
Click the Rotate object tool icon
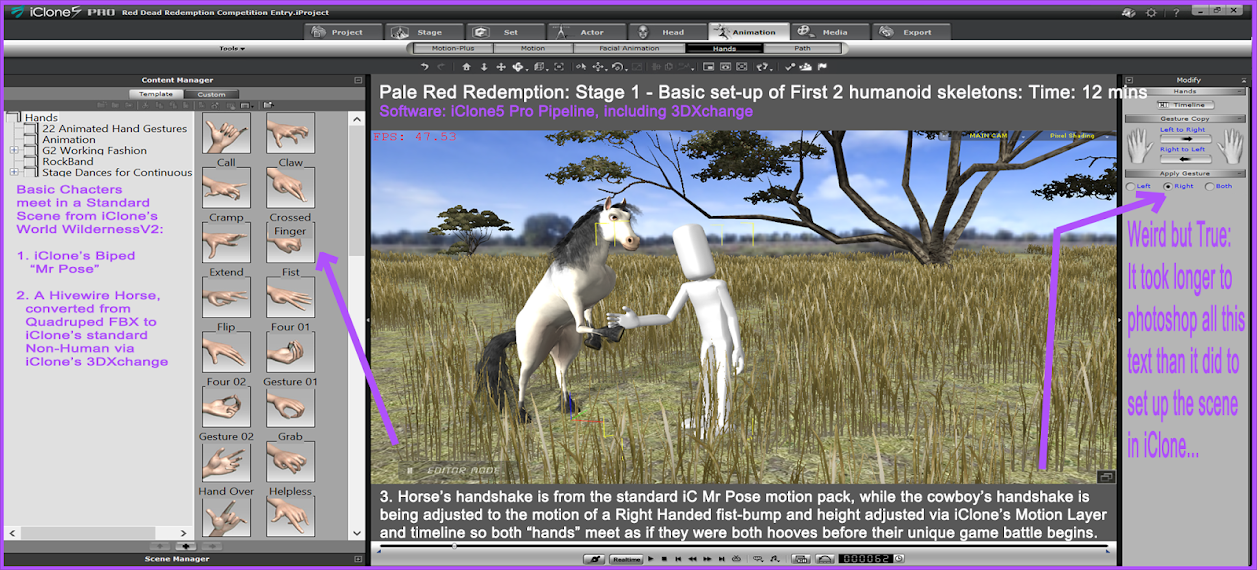tap(617, 67)
